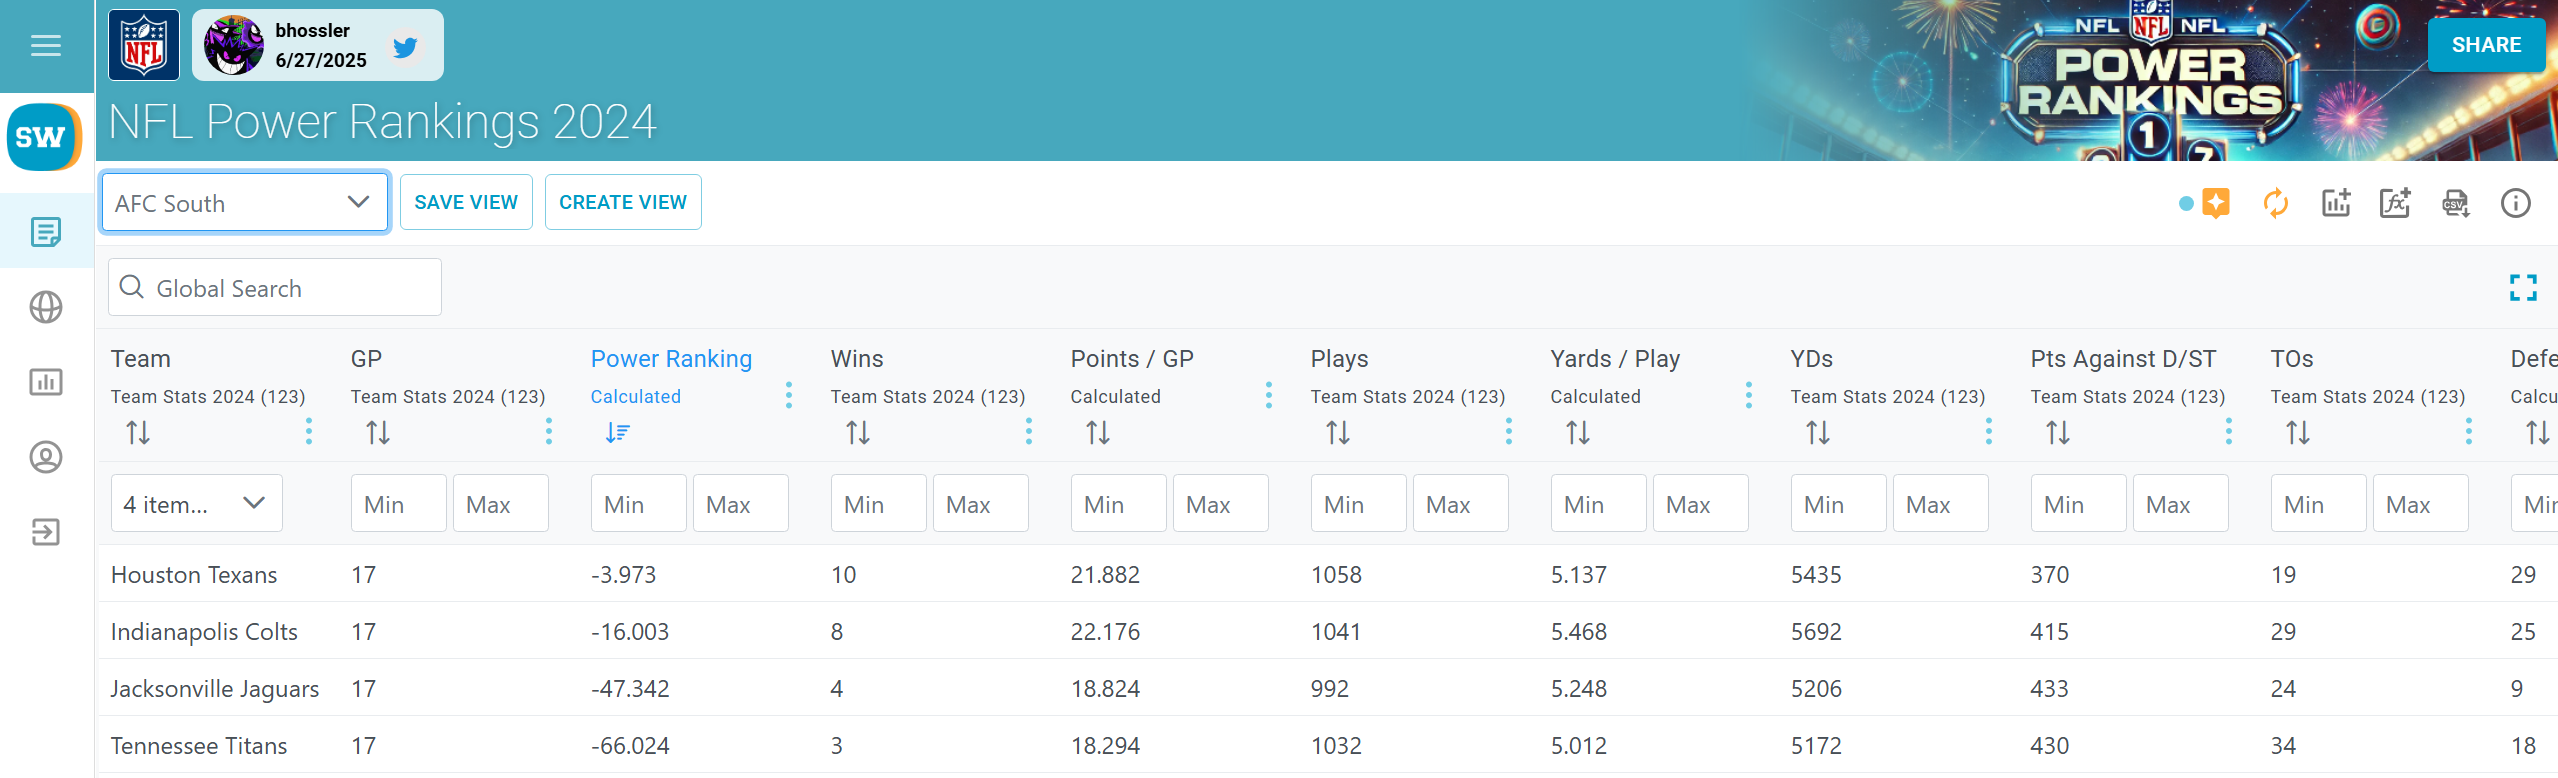Click the -3.973 power ranking value
The width and height of the screenshot is (2558, 778).
(623, 575)
